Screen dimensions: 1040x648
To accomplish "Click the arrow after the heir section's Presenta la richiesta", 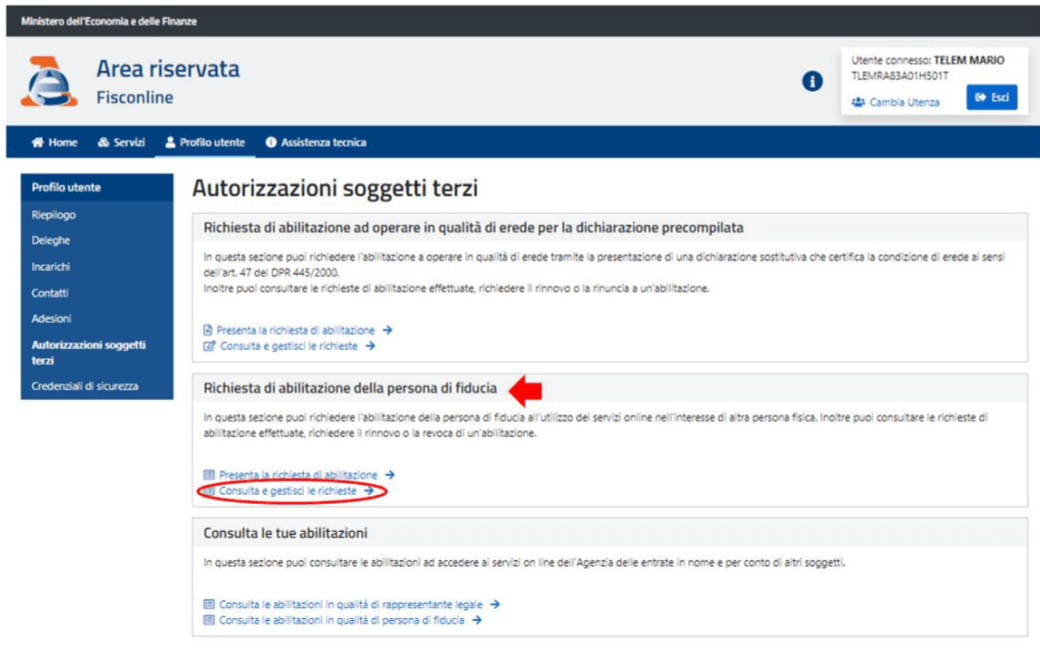I will [x=387, y=330].
